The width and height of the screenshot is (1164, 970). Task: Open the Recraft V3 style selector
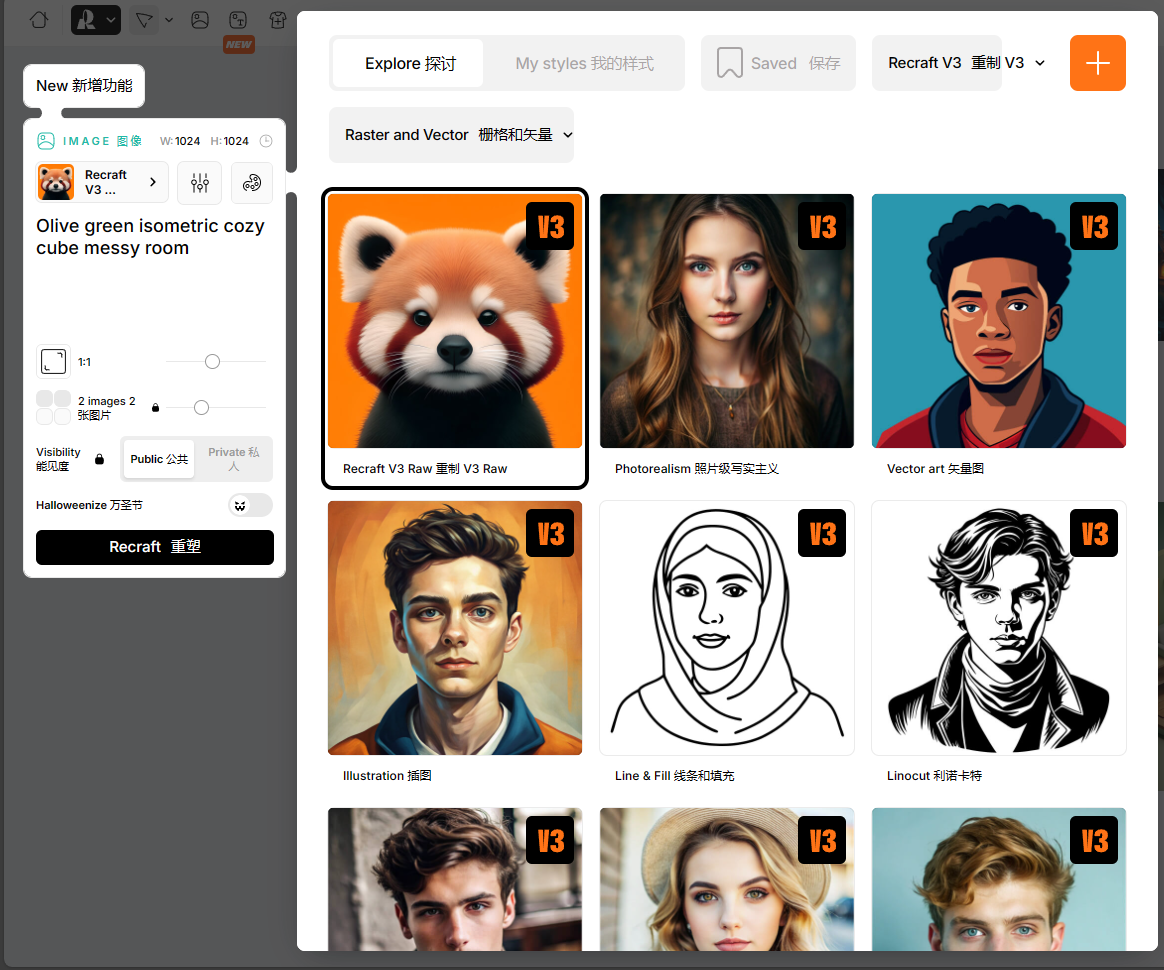click(x=102, y=183)
